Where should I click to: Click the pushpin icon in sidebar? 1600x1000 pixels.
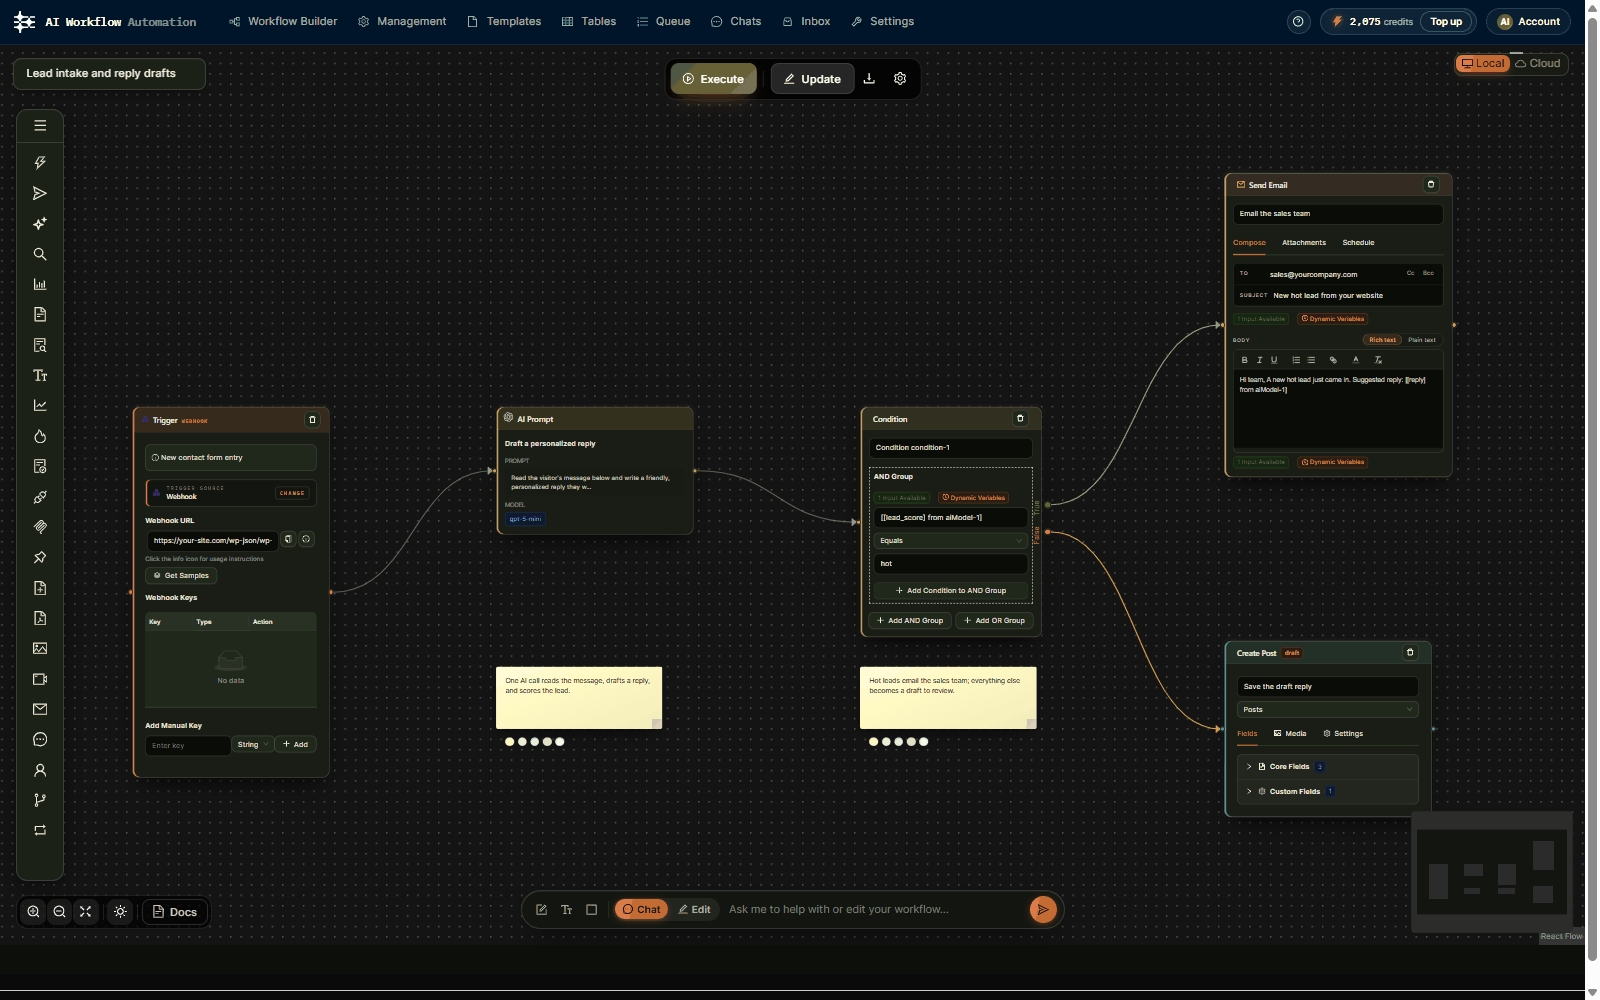coord(40,557)
